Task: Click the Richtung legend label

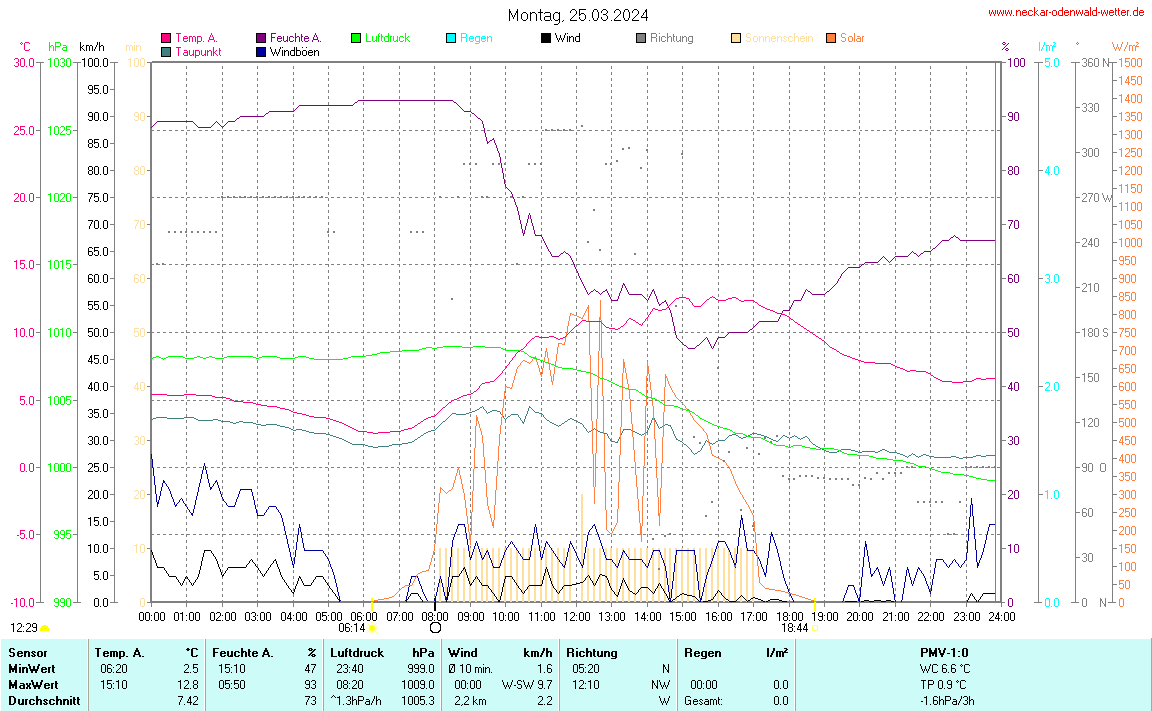Action: pos(671,38)
